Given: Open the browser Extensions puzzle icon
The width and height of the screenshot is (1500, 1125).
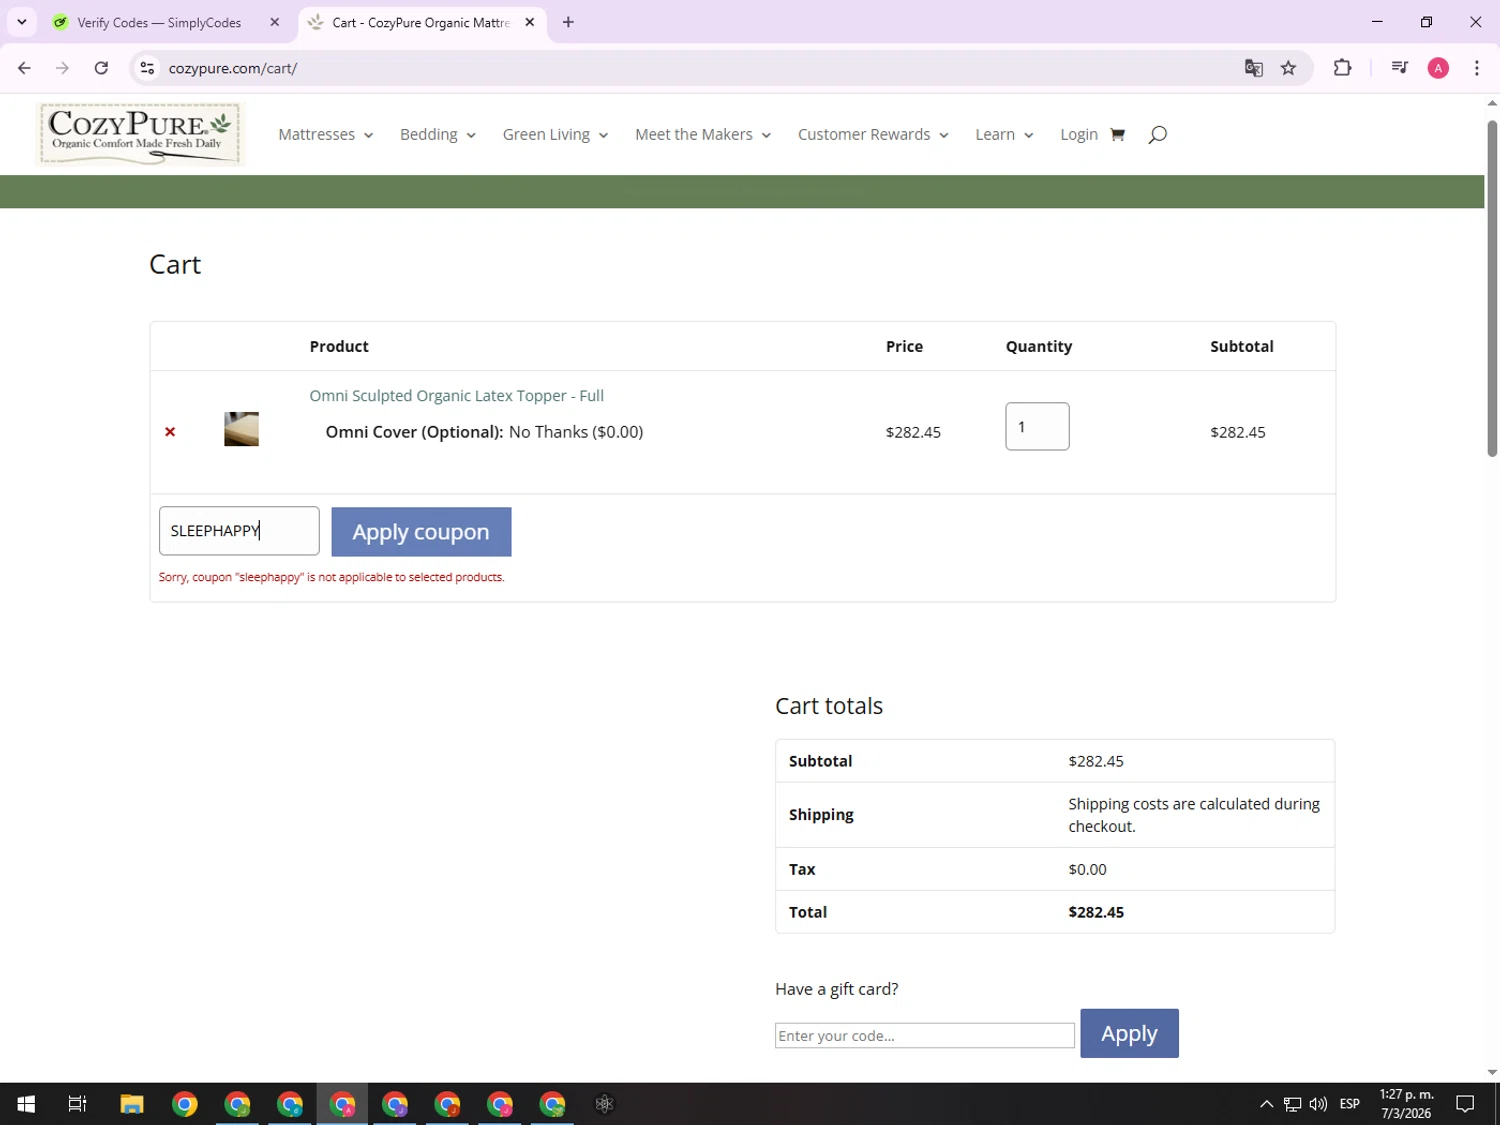Looking at the screenshot, I should [x=1342, y=68].
